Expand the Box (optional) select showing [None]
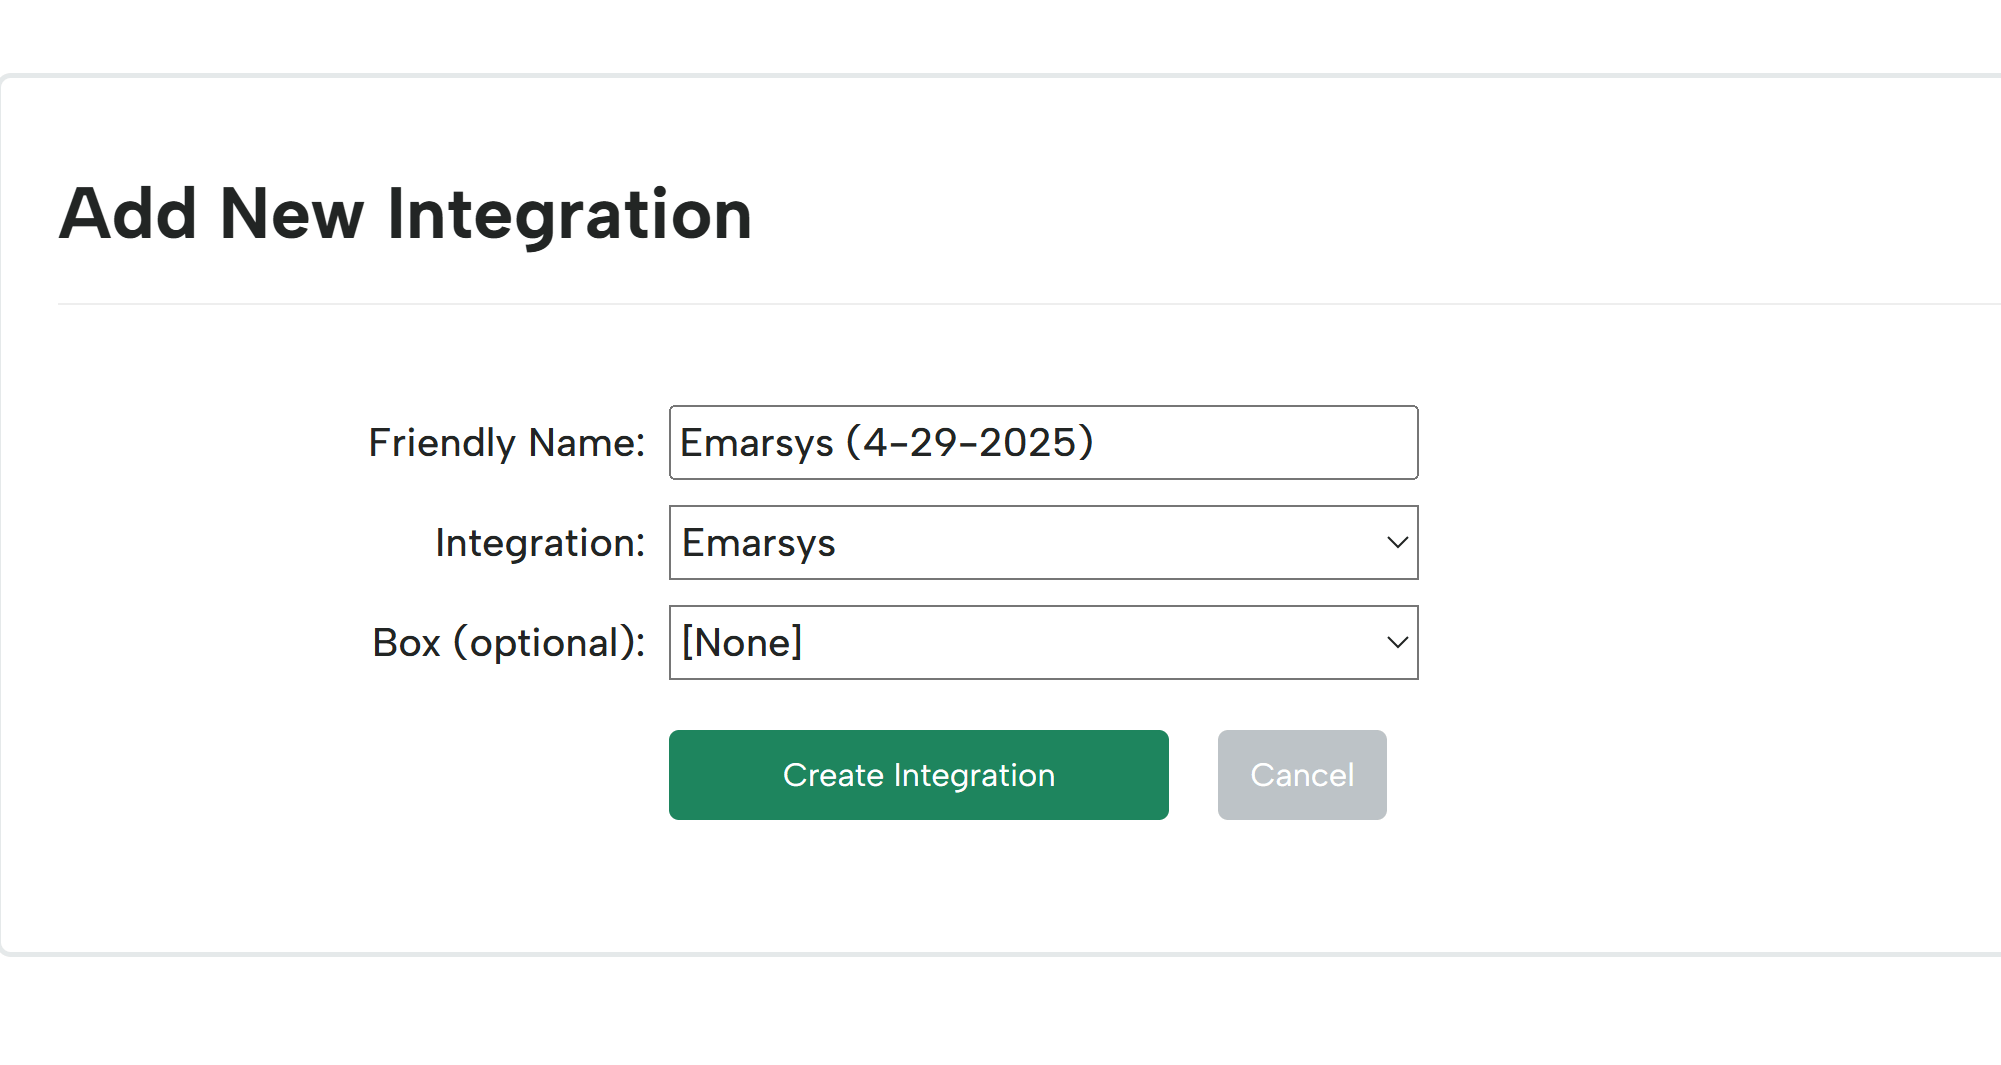 tap(1043, 643)
